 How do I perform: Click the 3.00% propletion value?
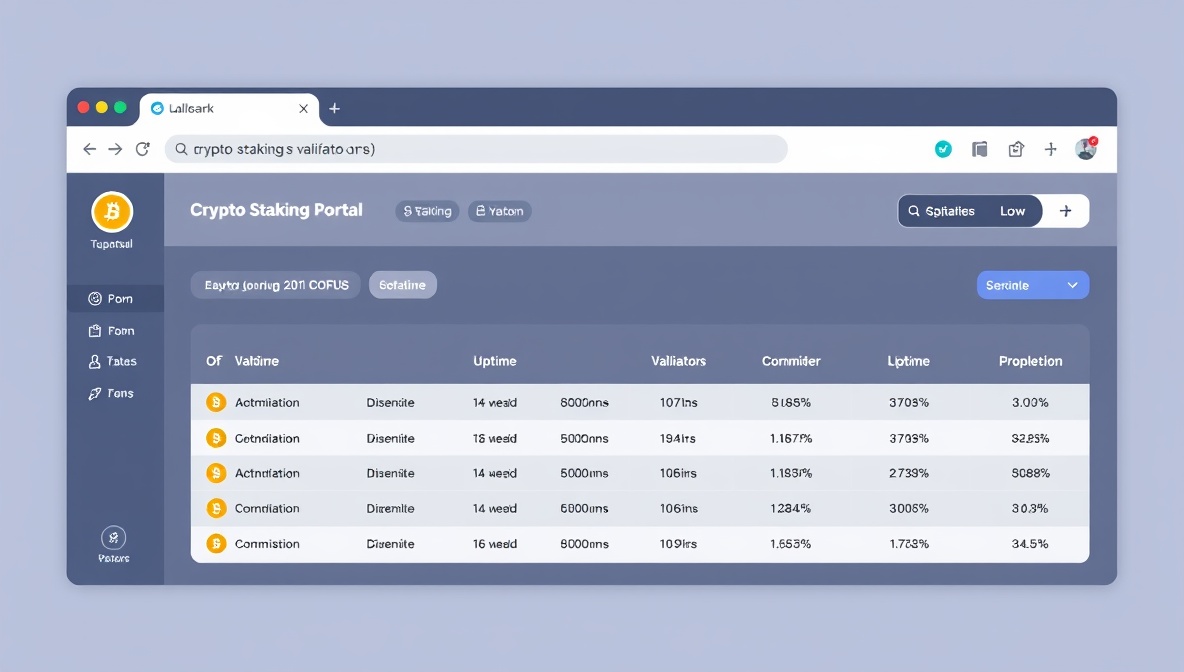coord(1030,402)
